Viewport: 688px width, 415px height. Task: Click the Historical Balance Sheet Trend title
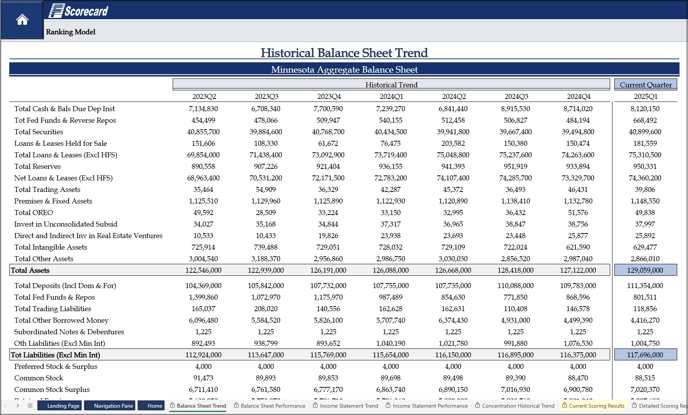click(344, 53)
